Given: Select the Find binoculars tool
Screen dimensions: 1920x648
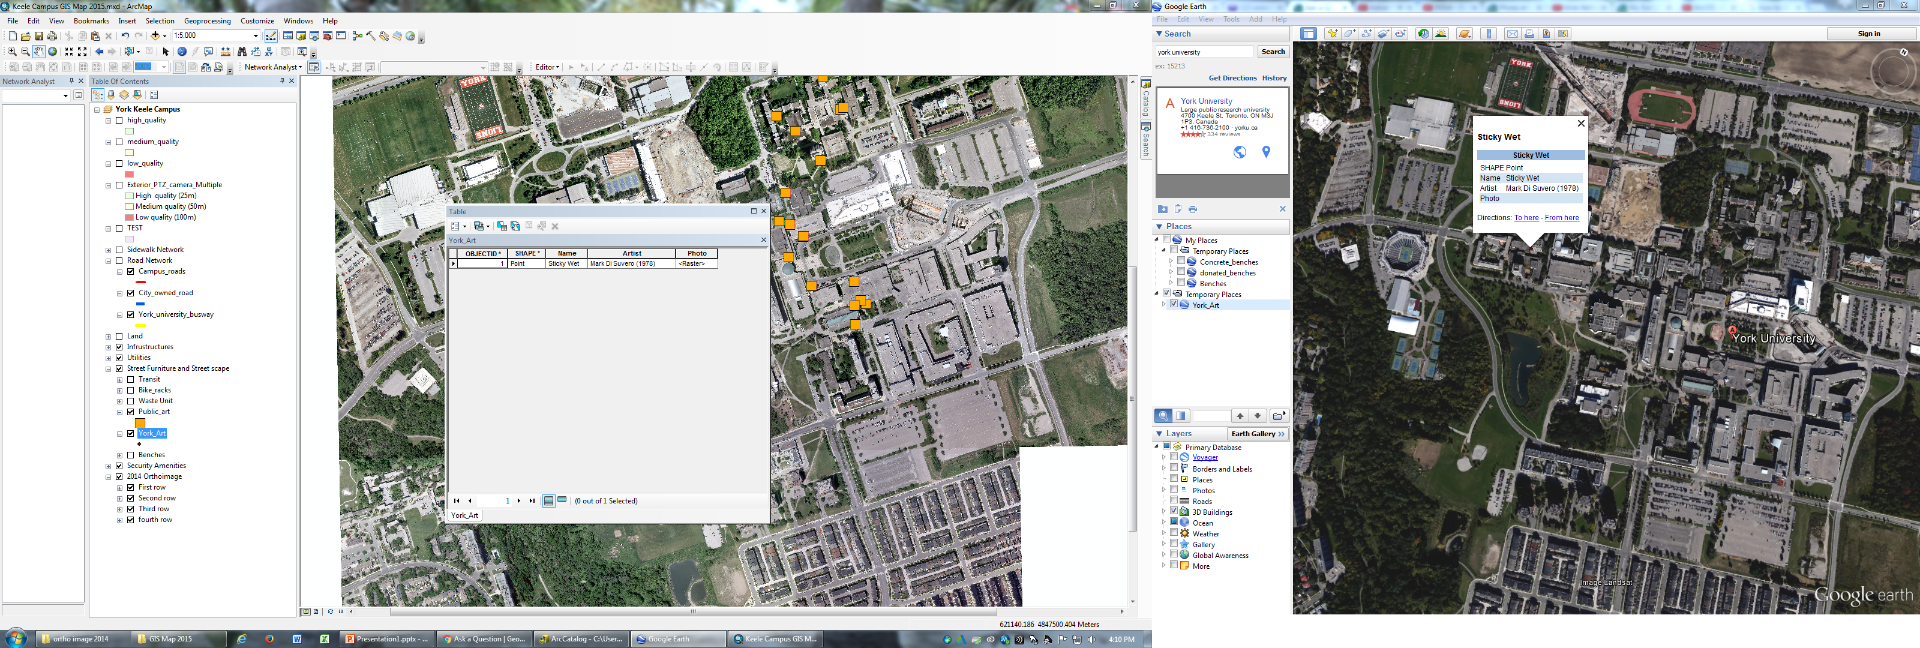Looking at the screenshot, I should [242, 51].
